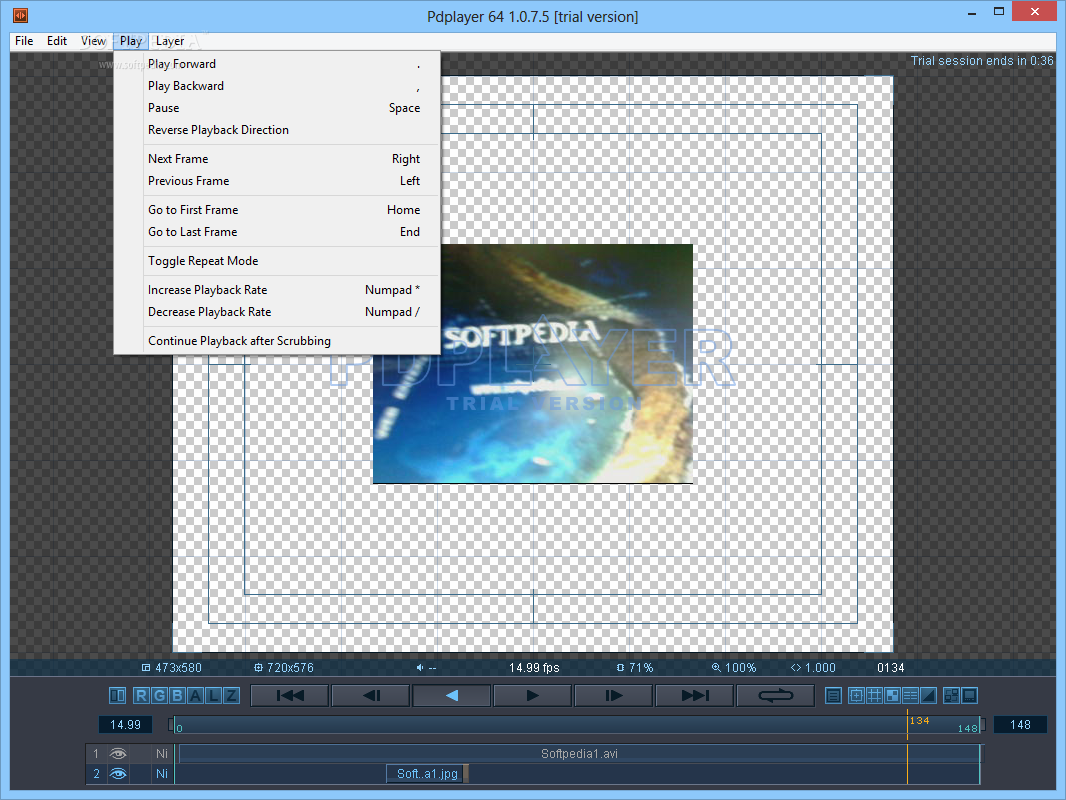Click the 71% memory status readout
This screenshot has height=800, width=1066.
pyautogui.click(x=635, y=668)
